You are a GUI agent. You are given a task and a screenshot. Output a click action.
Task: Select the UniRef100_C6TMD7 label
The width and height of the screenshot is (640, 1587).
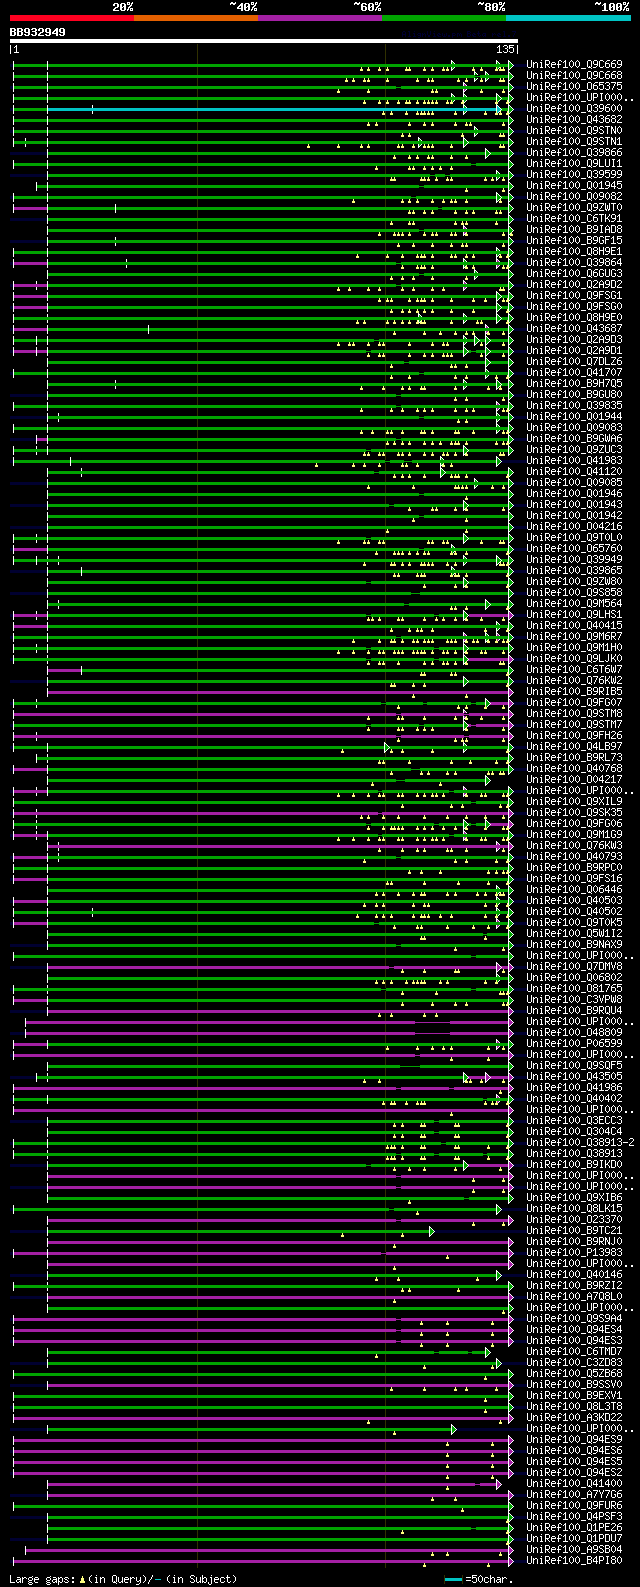(x=574, y=1351)
